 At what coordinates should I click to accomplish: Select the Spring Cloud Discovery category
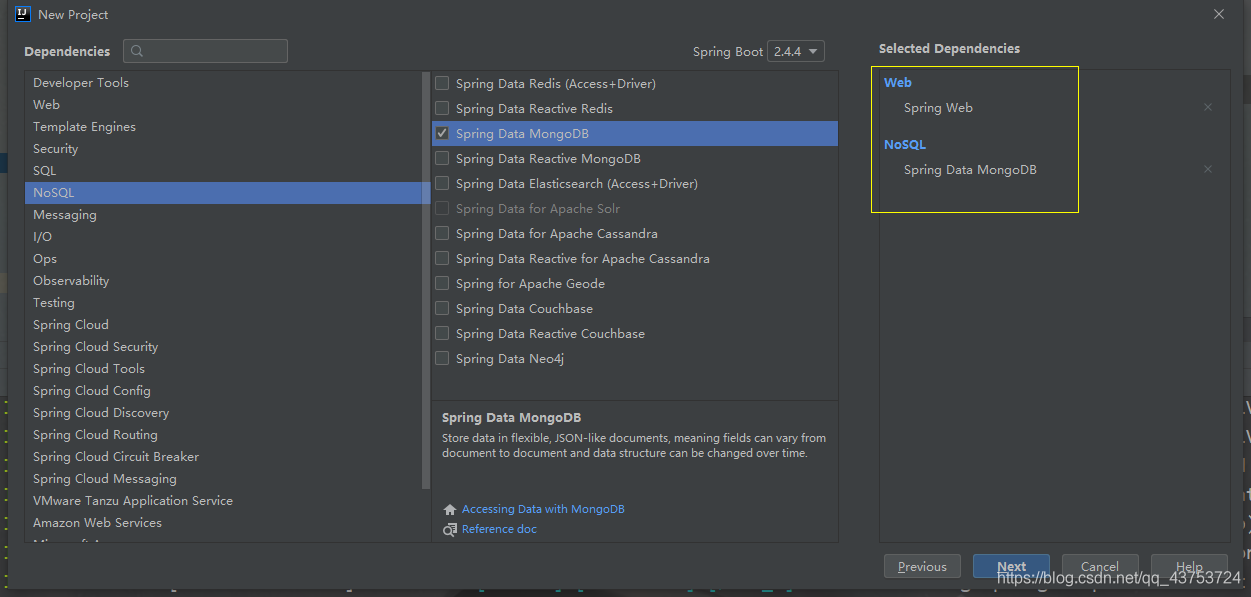click(x=100, y=412)
